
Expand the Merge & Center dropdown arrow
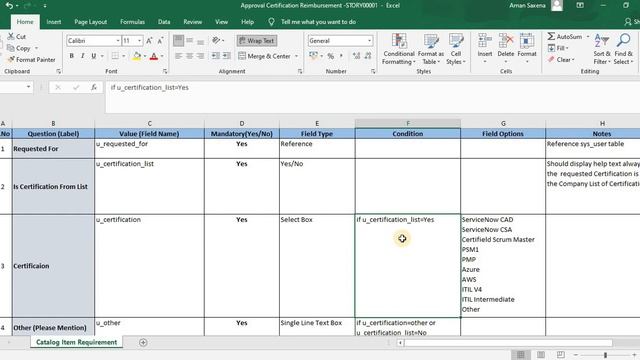296,56
